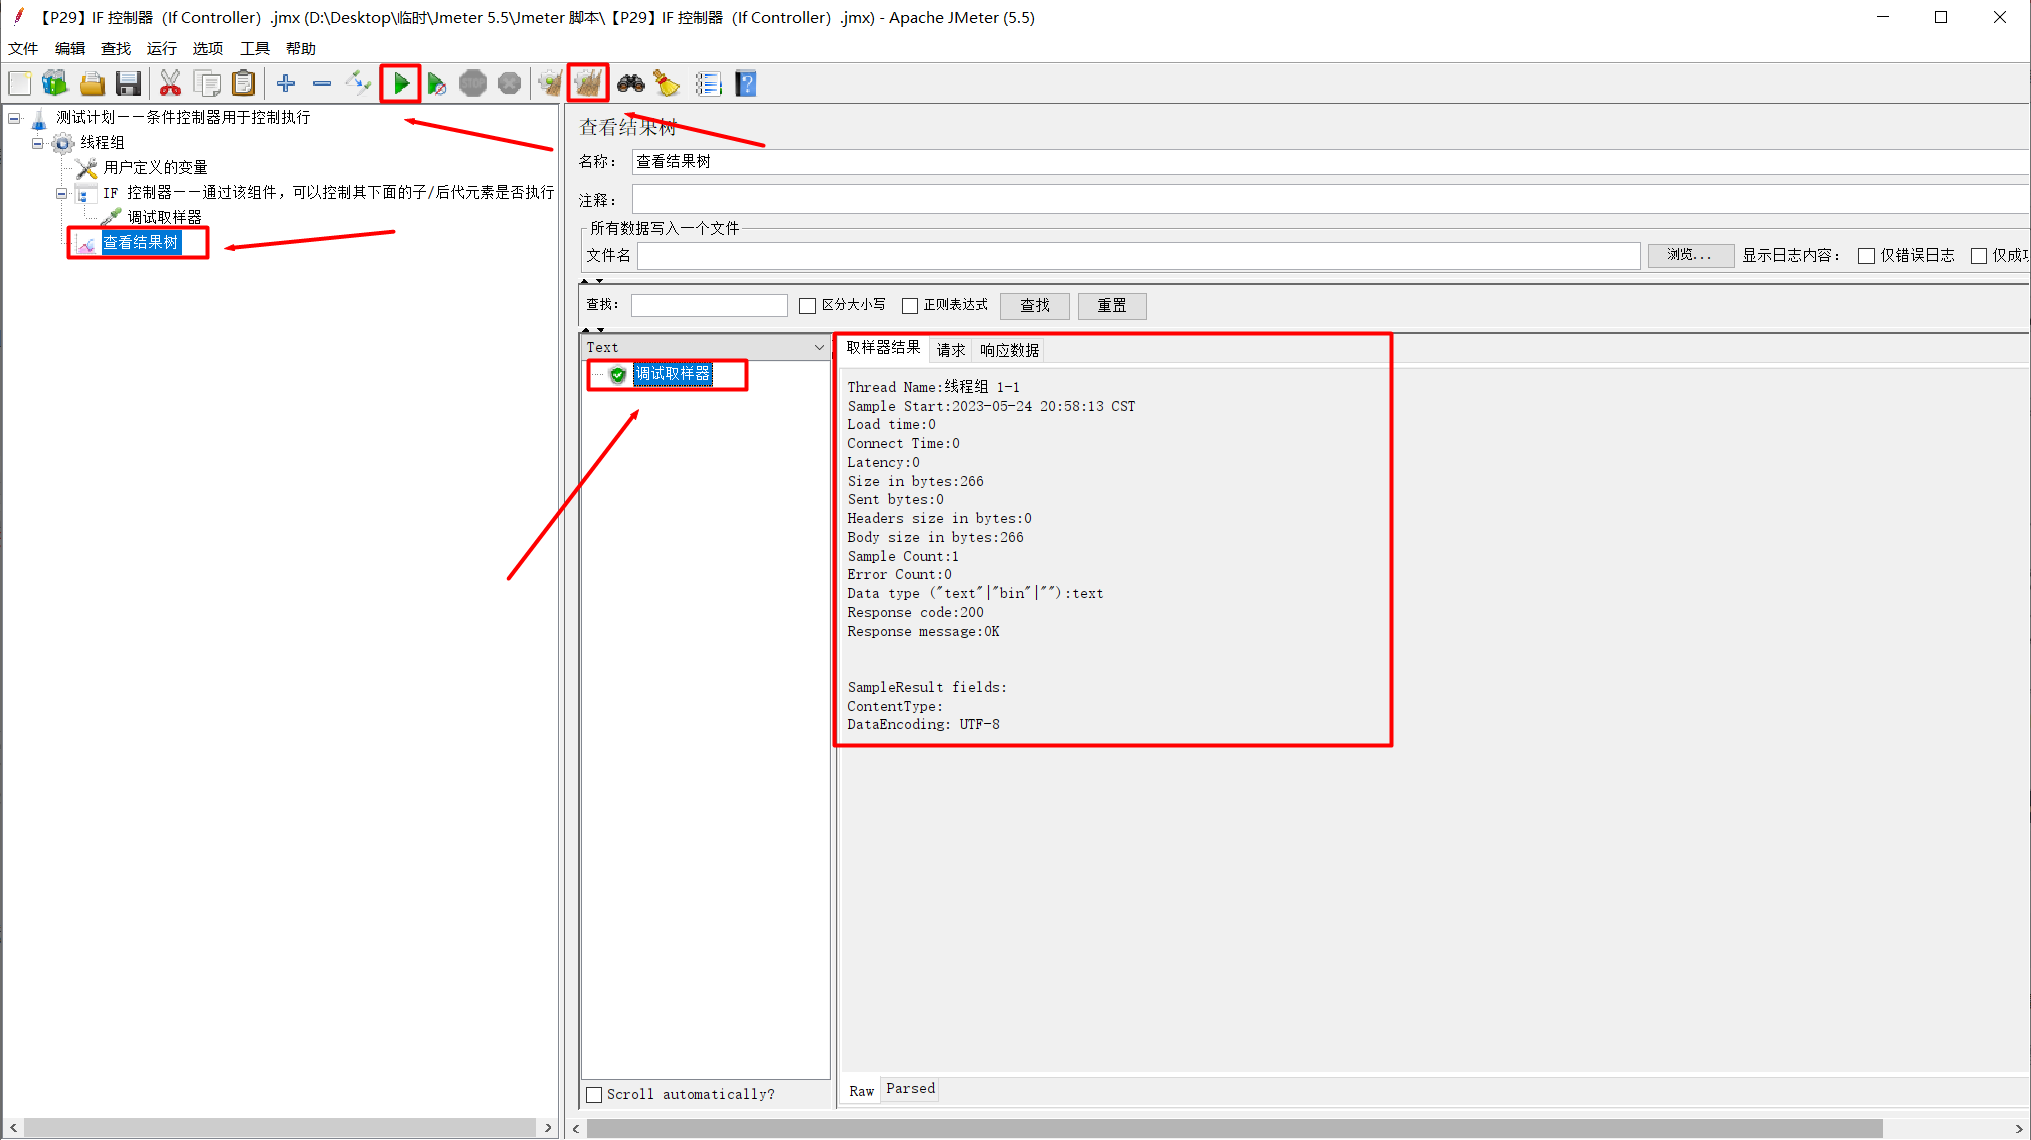Click the Clear results icon
This screenshot has width=2031, height=1140.
(591, 84)
